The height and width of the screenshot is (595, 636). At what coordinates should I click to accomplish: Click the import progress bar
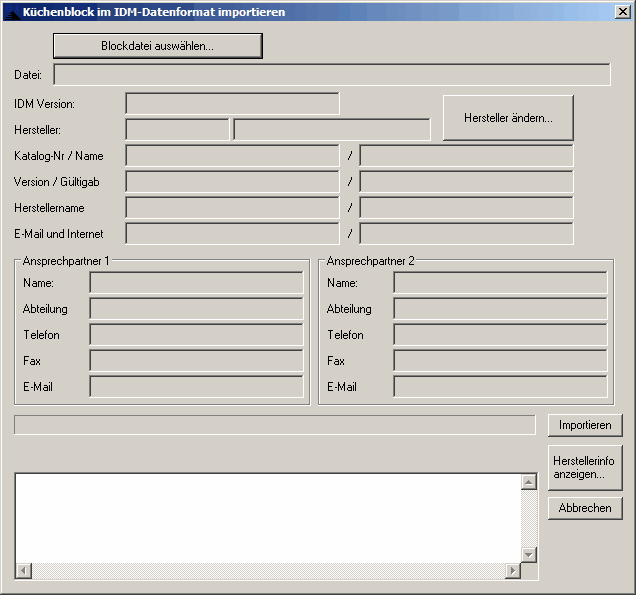click(274, 425)
